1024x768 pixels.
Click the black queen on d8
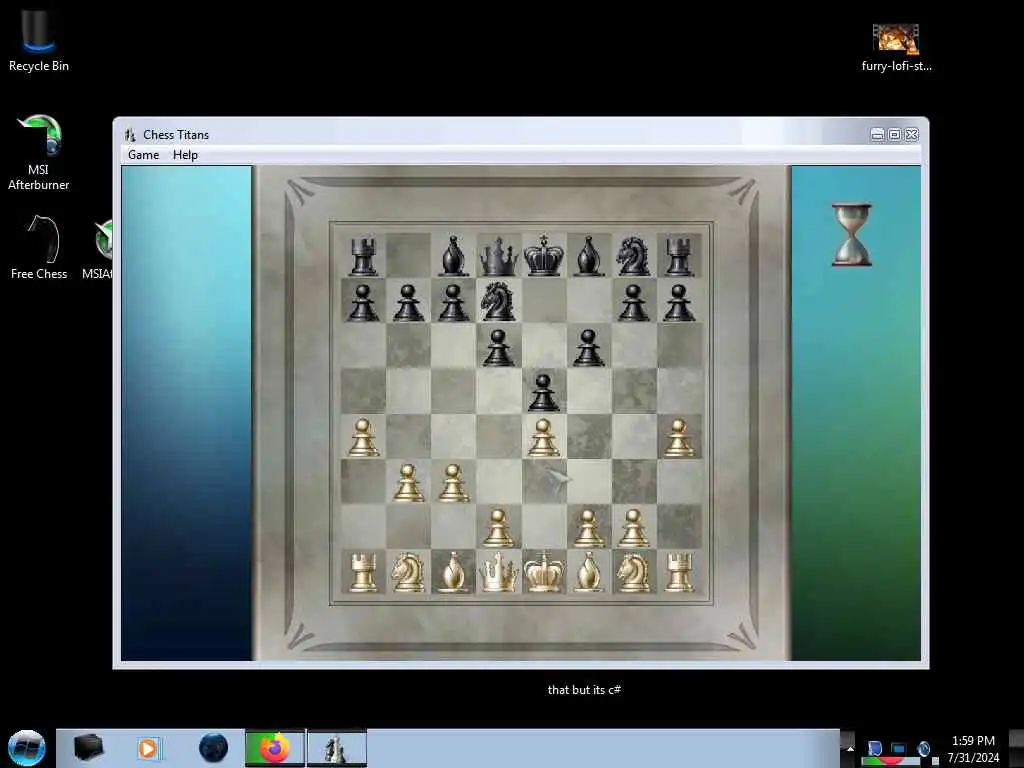[498, 257]
